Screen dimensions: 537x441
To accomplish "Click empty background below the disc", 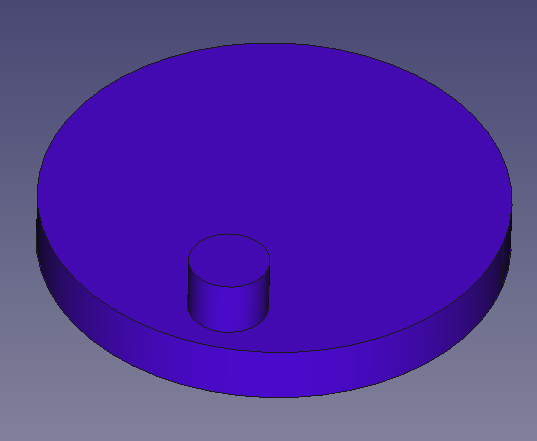I will [274, 421].
